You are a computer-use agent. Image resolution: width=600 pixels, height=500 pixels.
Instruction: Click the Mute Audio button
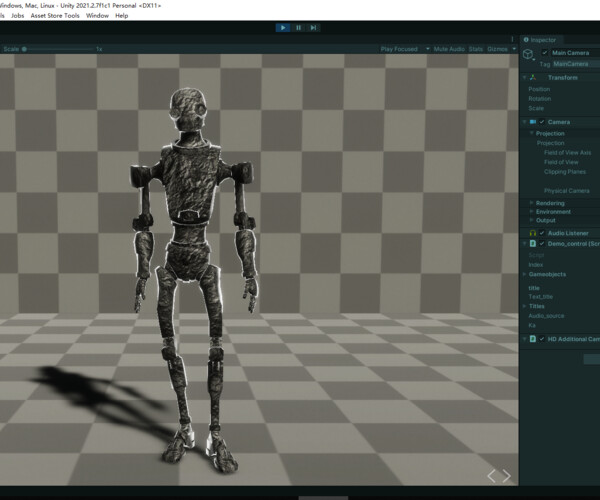(449, 48)
